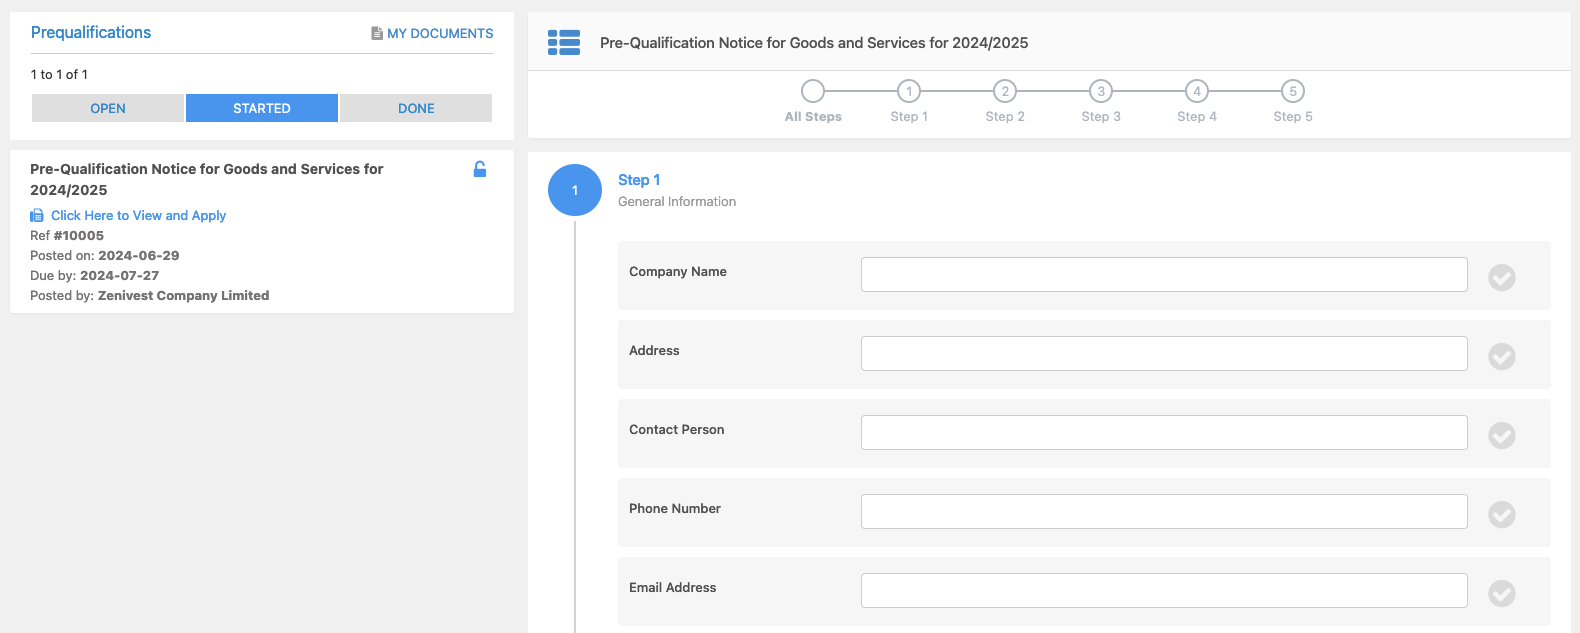
Task: Jump to Step 2 in progress tracker
Action: point(1005,91)
